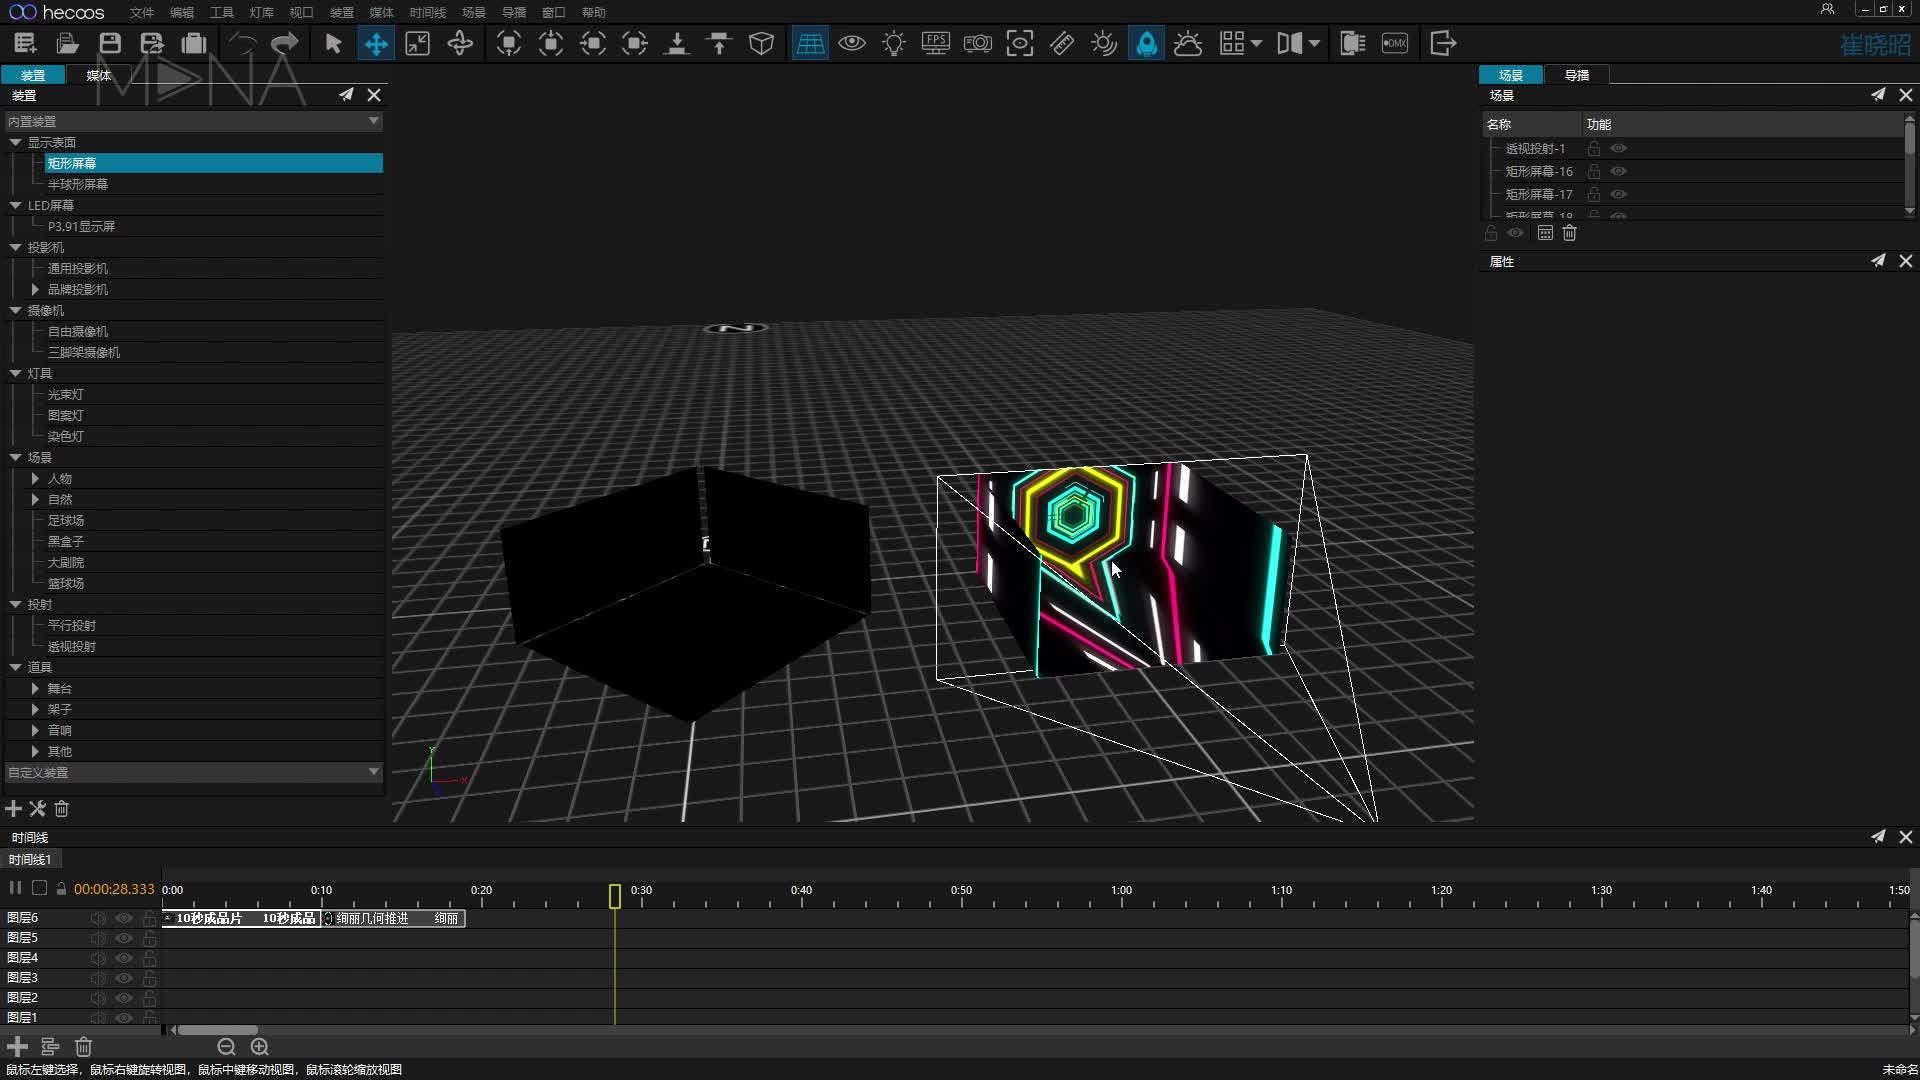Open the layout grid dropdown arrow in toolbar
The image size is (1920, 1080).
tap(1256, 43)
